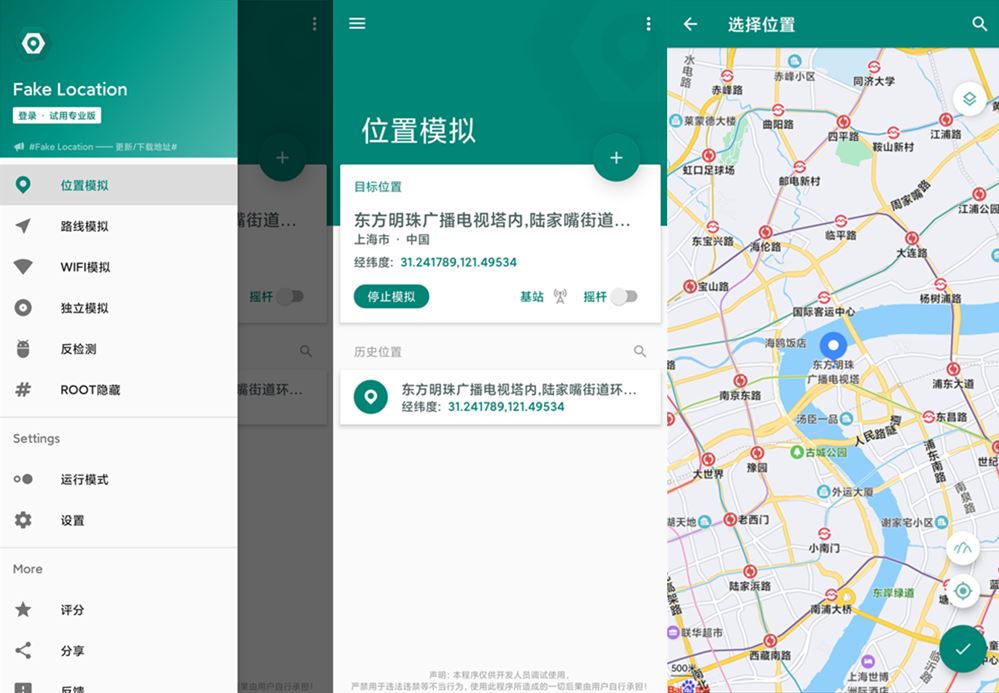Viewport: 999px width, 693px height.
Task: Click the cell tower antenna icon
Action: point(560,296)
